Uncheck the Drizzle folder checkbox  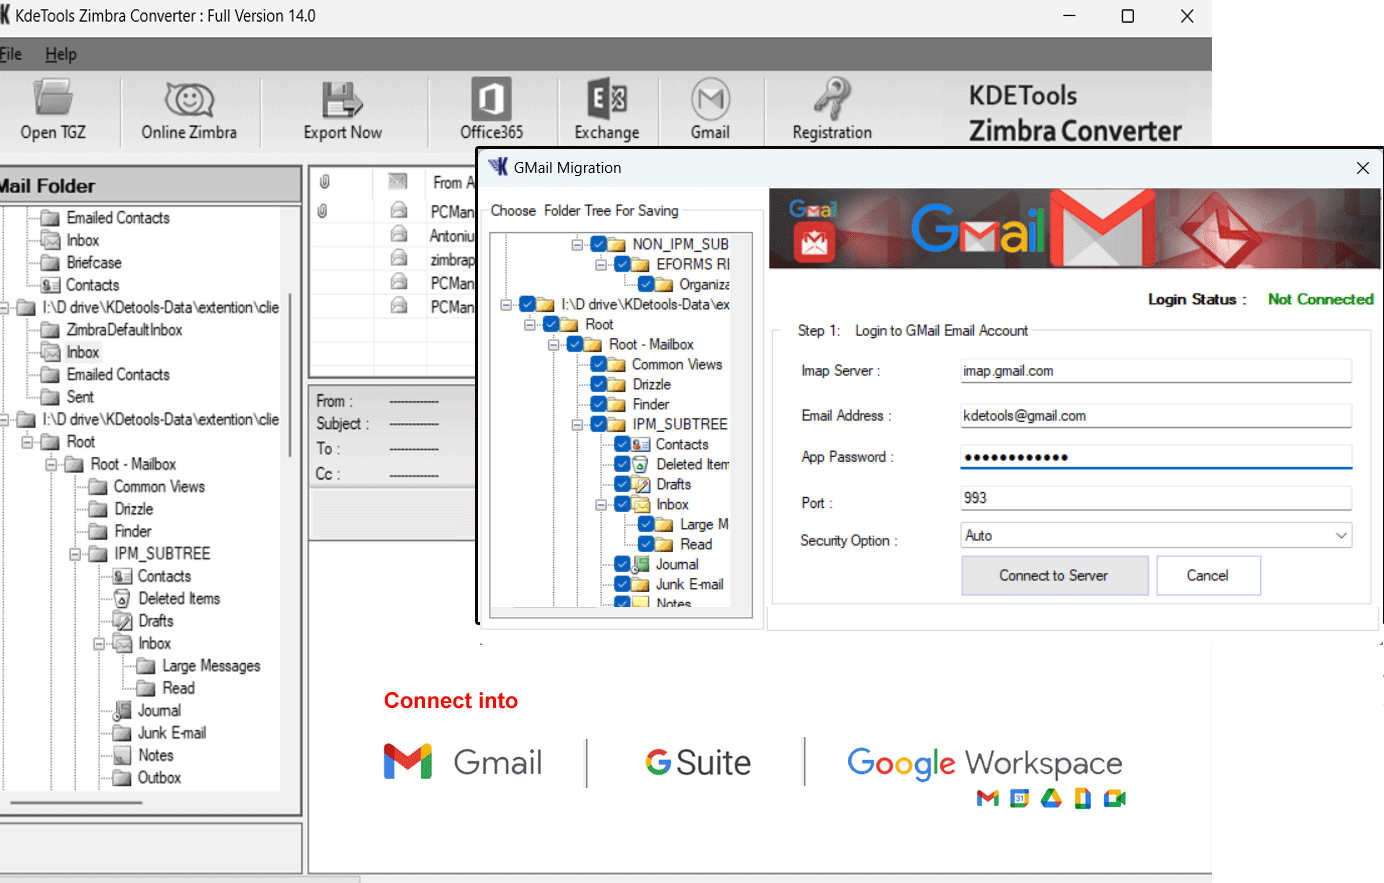[x=599, y=384]
